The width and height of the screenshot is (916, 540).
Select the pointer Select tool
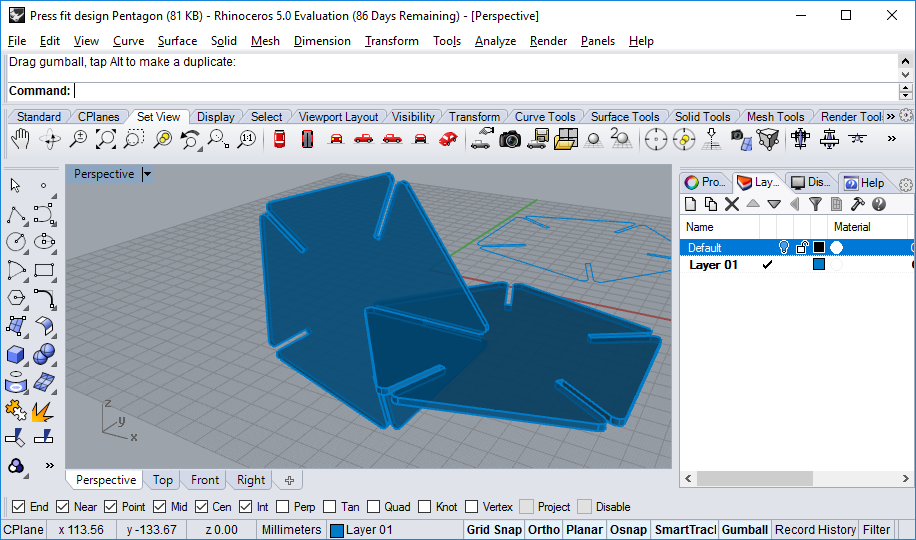click(x=15, y=186)
